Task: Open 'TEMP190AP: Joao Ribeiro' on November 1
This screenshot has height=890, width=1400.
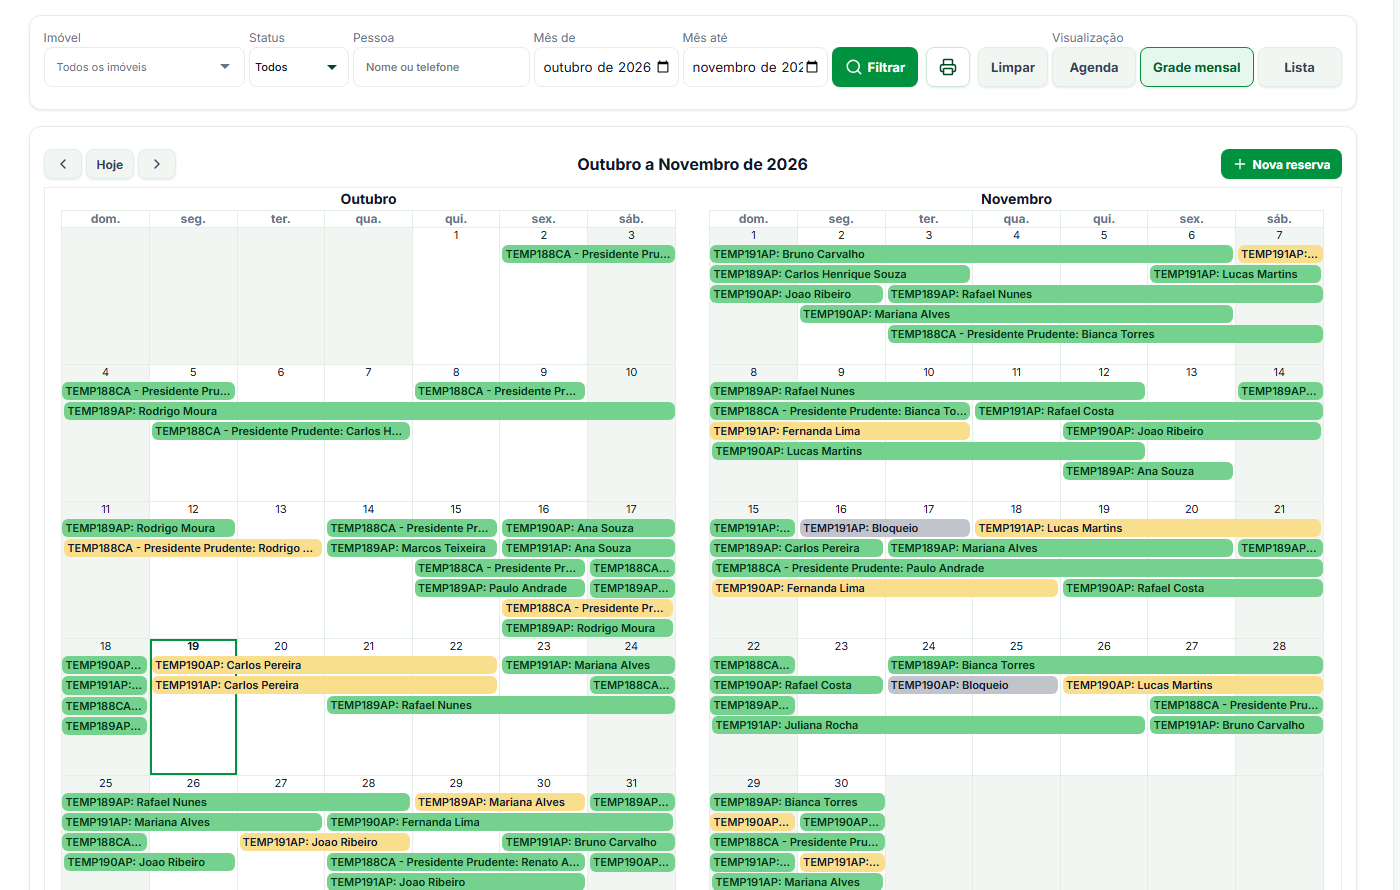Action: pos(796,294)
